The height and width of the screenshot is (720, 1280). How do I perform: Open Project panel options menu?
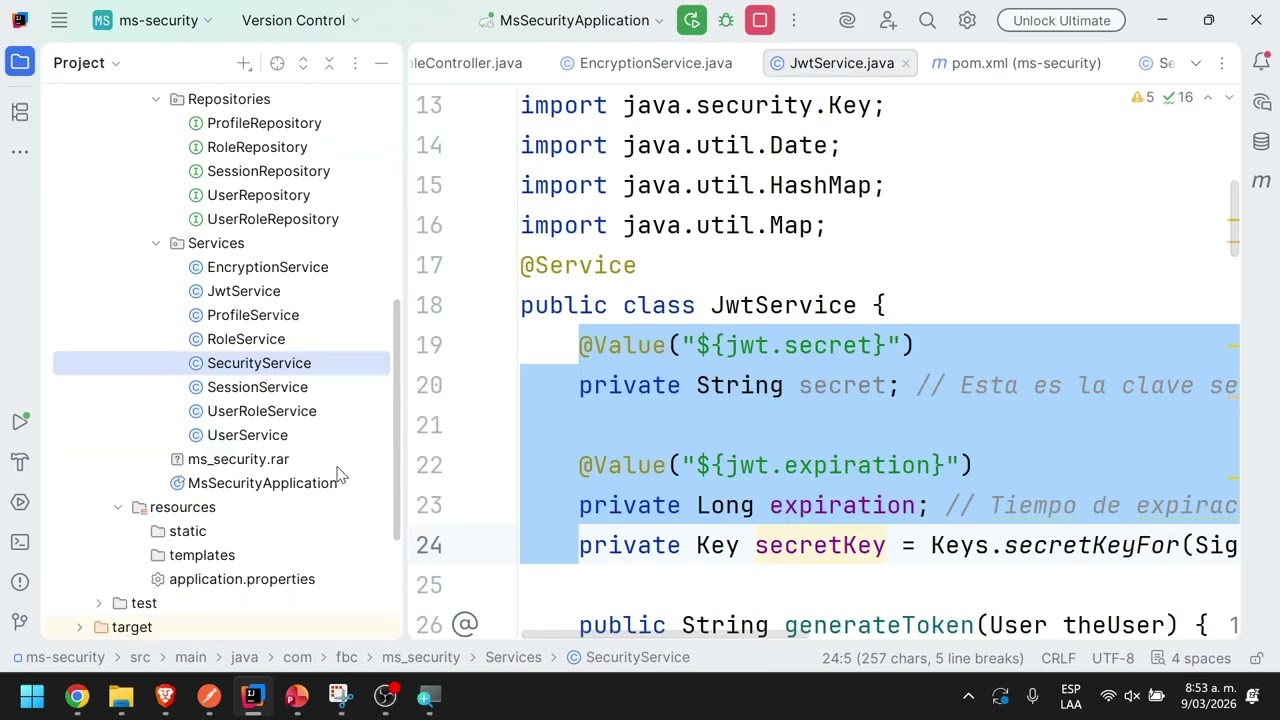tap(355, 63)
